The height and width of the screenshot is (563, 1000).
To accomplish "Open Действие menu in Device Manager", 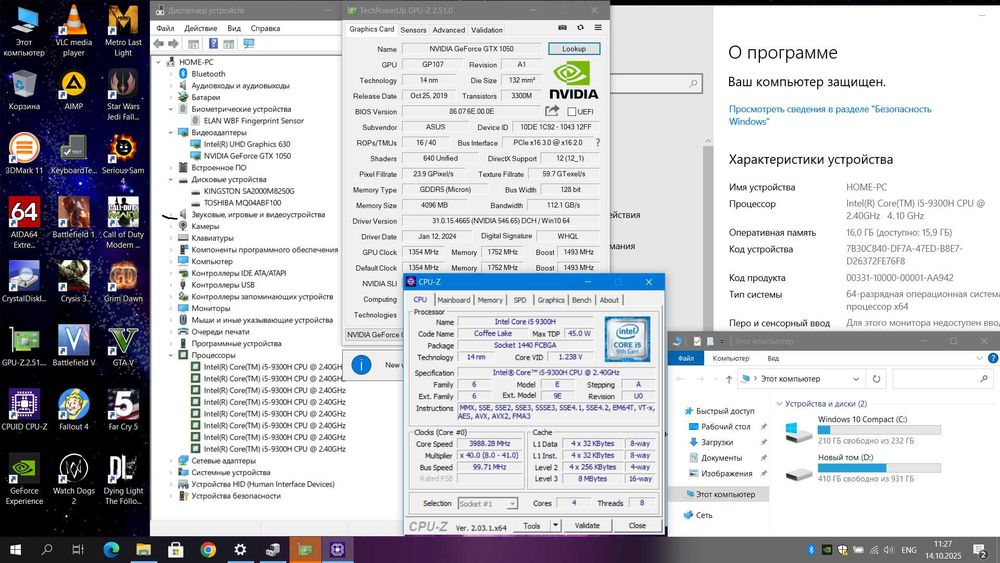I will 200,28.
